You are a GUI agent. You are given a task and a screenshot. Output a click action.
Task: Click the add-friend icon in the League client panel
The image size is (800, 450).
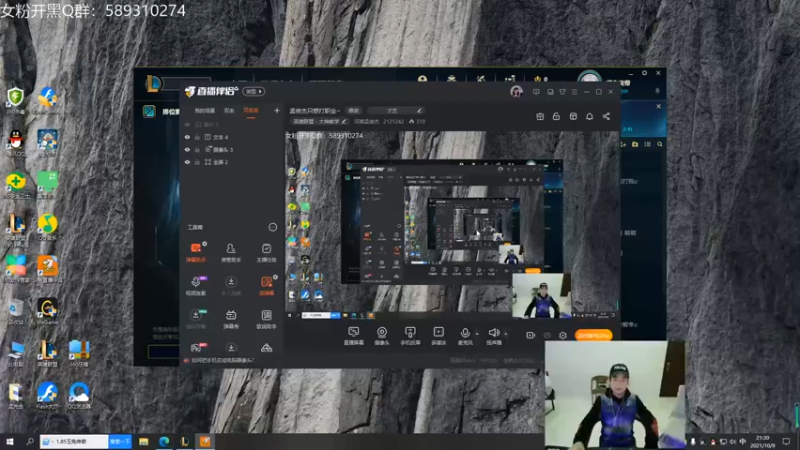(x=623, y=144)
